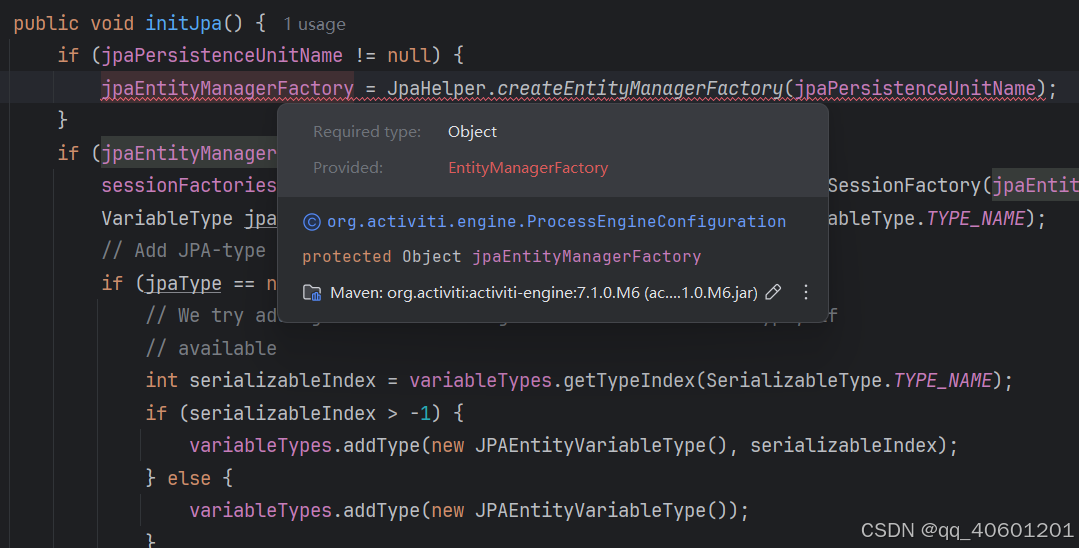Click the initJpa method name

pos(184,23)
